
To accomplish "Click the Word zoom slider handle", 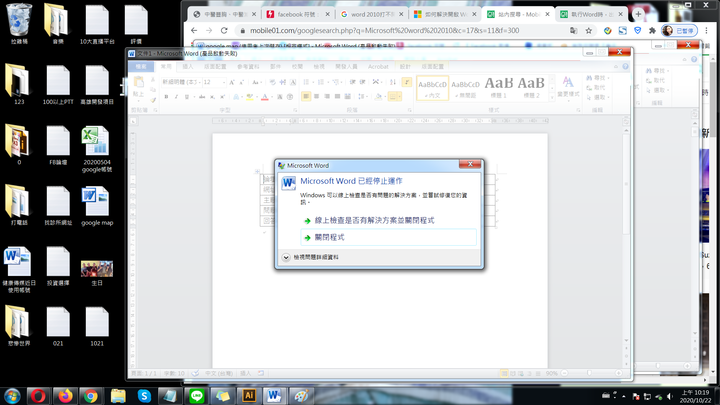I will pos(589,373).
